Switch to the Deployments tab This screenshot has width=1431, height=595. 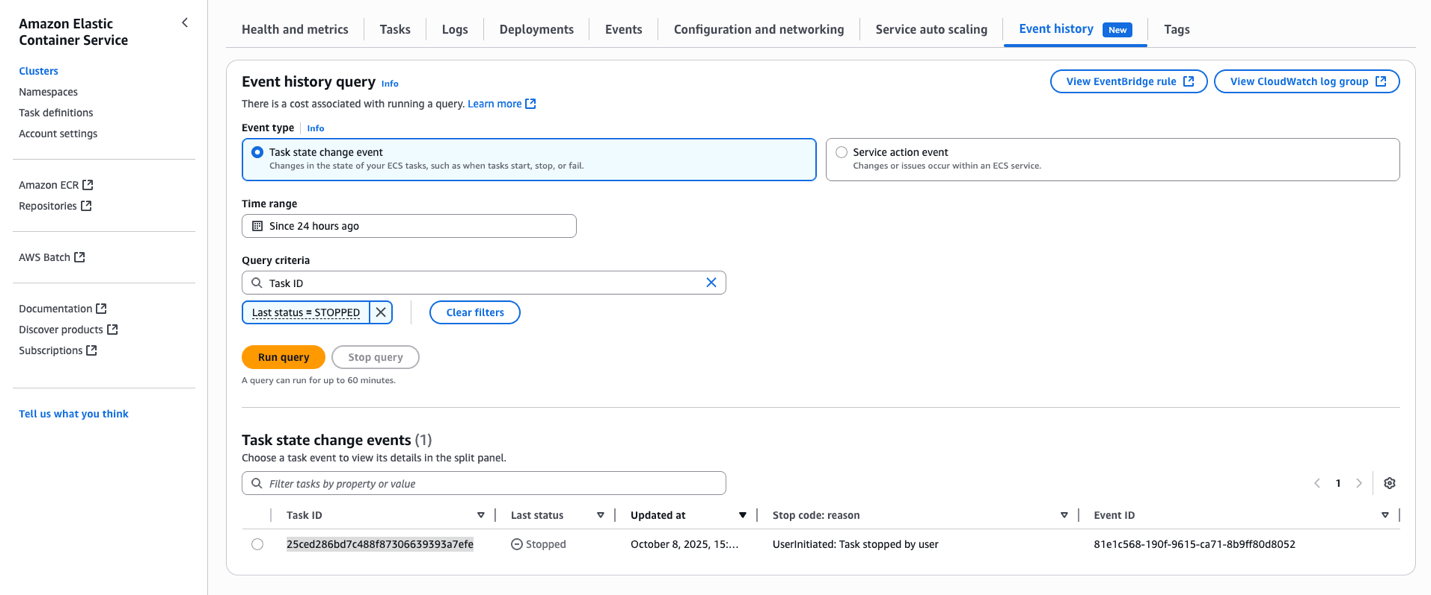pos(536,29)
